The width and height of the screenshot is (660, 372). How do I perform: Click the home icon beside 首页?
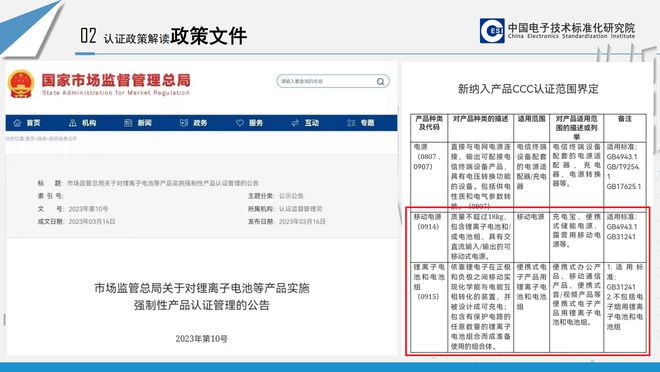pos(17,123)
